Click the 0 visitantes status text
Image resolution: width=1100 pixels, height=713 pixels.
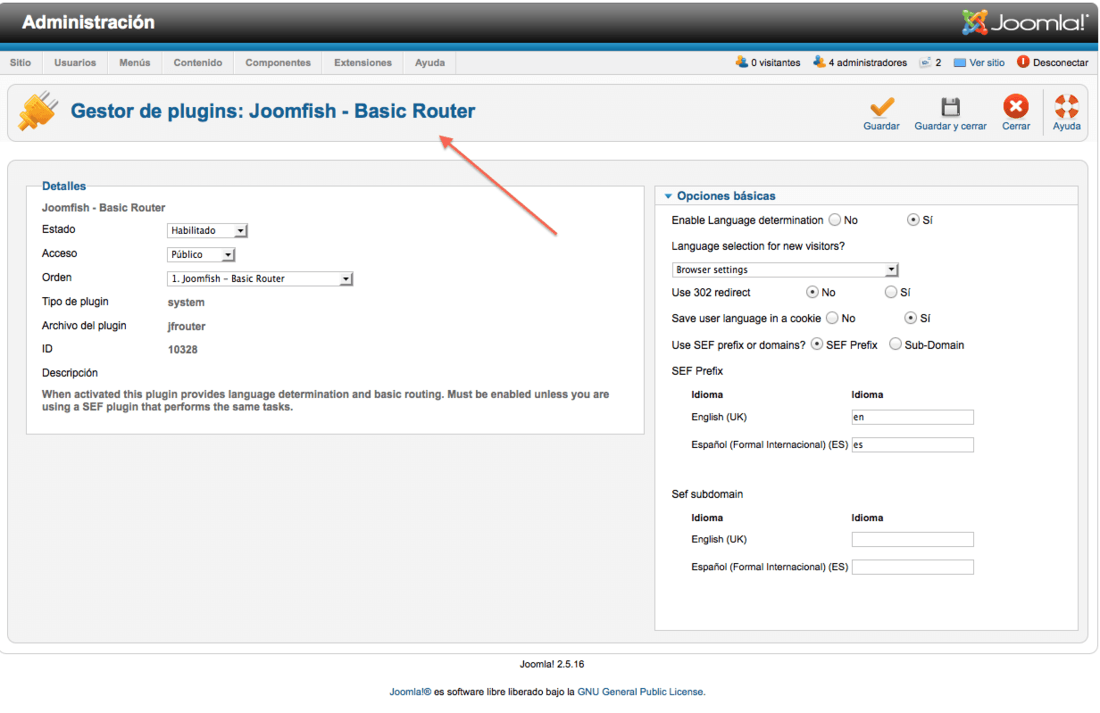[776, 62]
